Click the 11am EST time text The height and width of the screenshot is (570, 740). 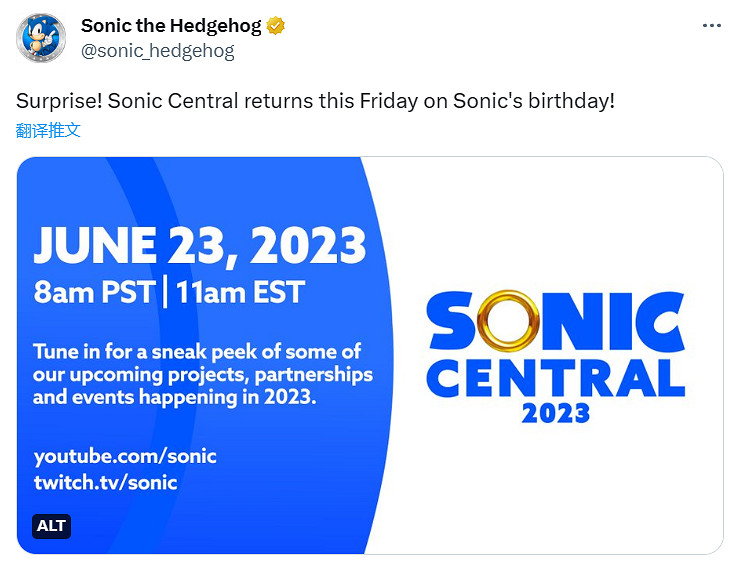coord(240,292)
